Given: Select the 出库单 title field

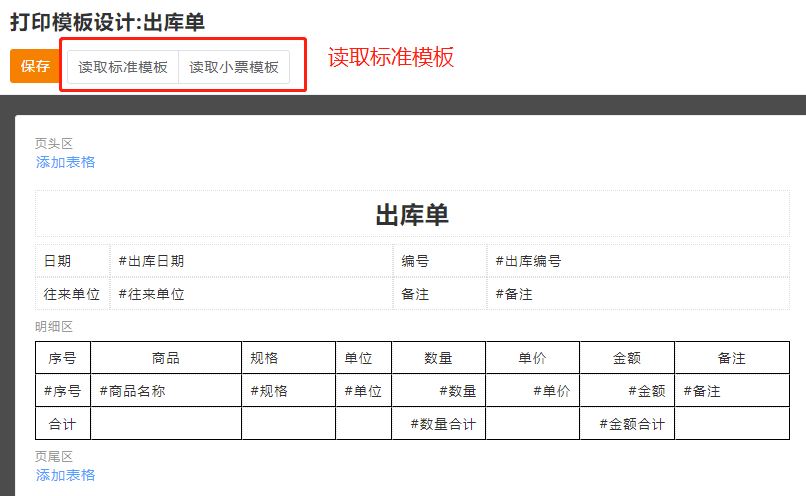Looking at the screenshot, I should point(412,214).
